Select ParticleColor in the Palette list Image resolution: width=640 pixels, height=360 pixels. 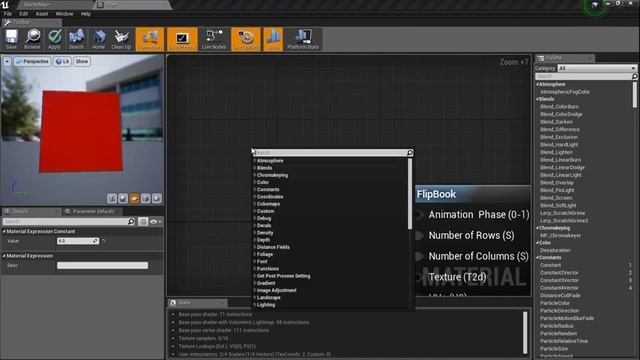click(x=555, y=303)
